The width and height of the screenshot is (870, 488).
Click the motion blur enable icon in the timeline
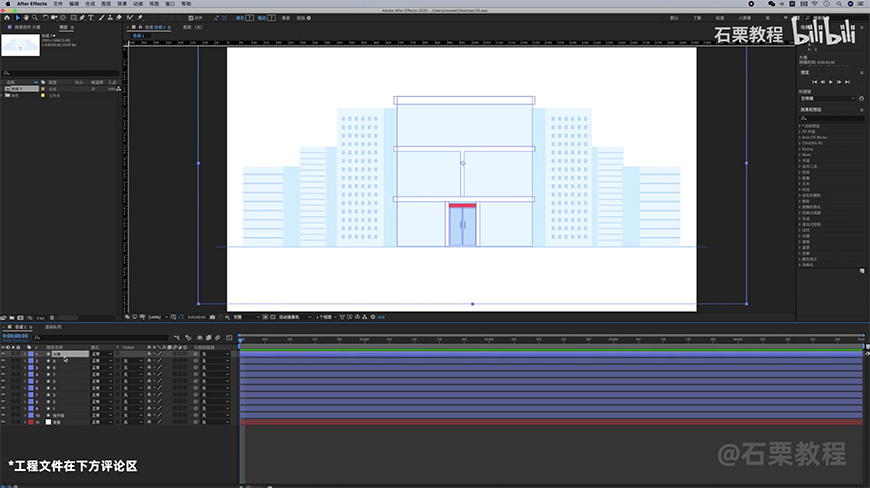coord(218,338)
